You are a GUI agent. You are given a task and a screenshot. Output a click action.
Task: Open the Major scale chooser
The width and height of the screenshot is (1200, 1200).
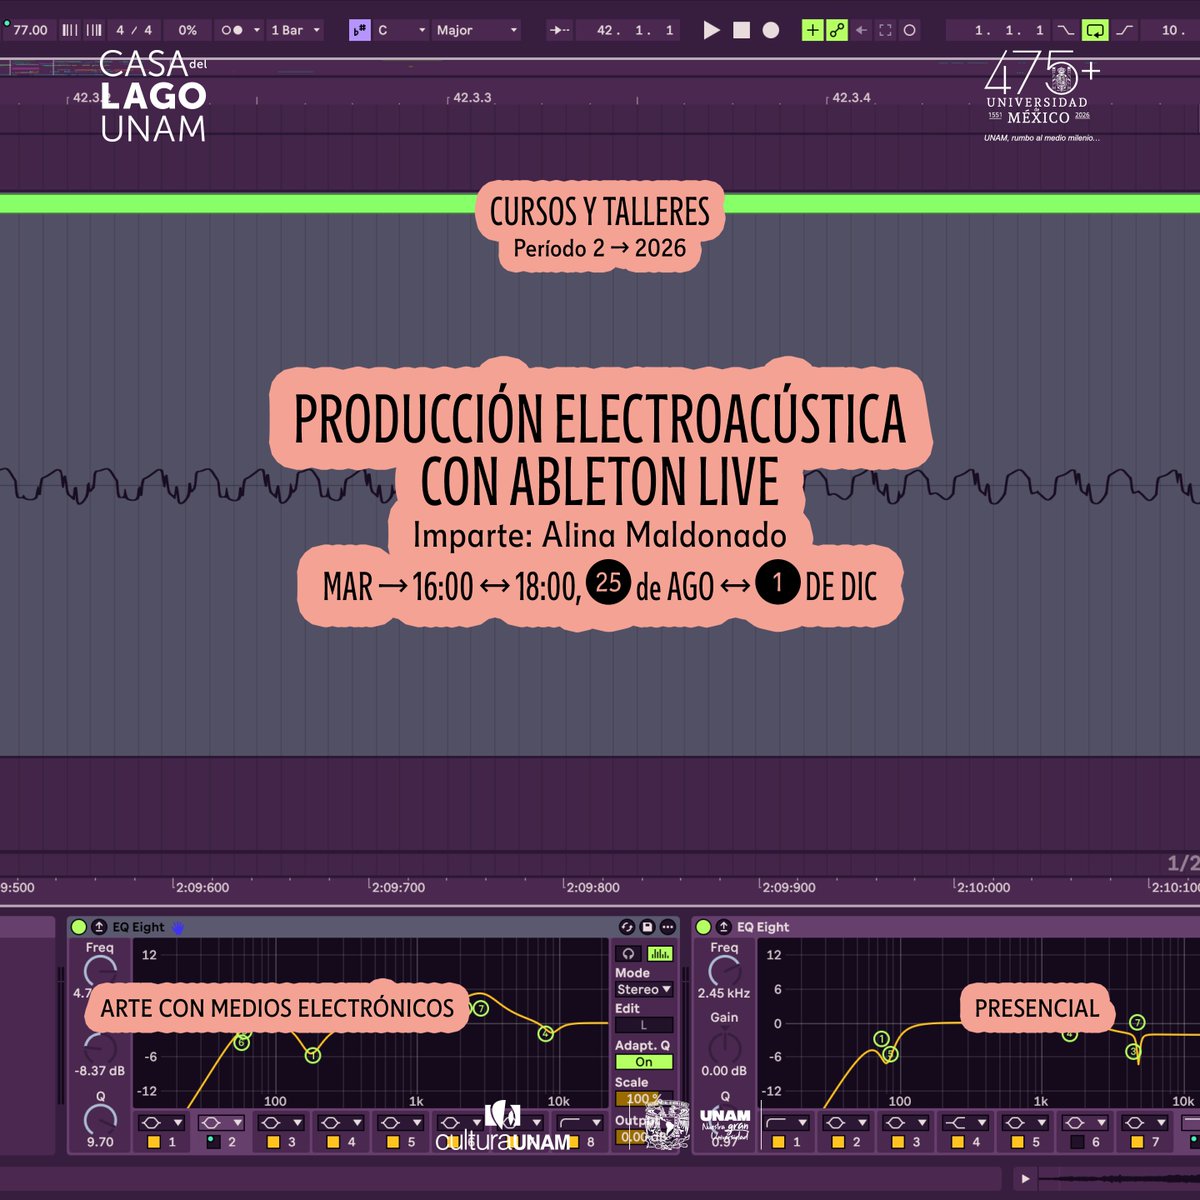click(477, 30)
